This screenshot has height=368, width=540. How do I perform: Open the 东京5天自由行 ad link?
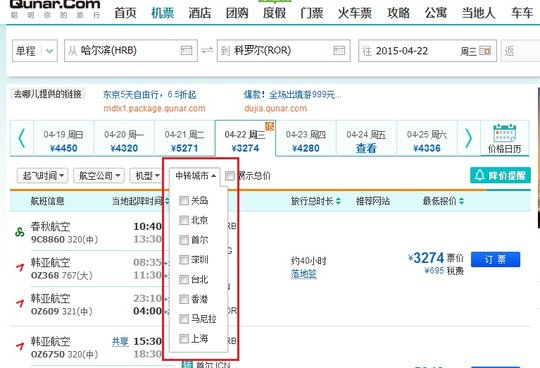click(x=149, y=95)
